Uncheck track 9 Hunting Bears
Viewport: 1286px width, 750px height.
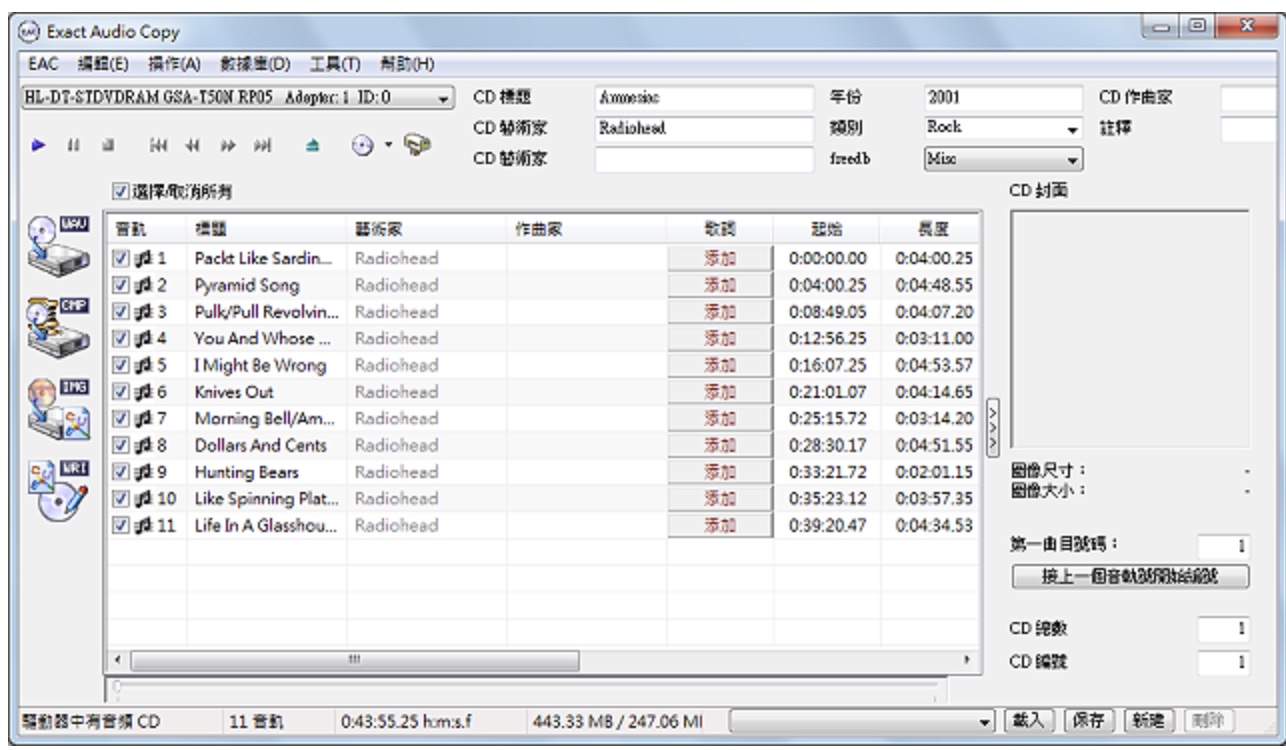(120, 473)
